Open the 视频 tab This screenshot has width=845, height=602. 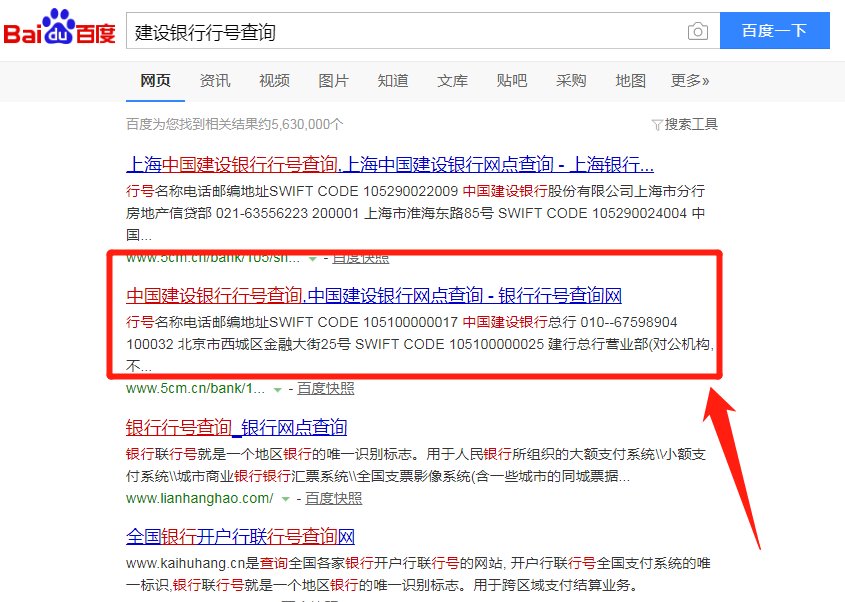[x=274, y=81]
